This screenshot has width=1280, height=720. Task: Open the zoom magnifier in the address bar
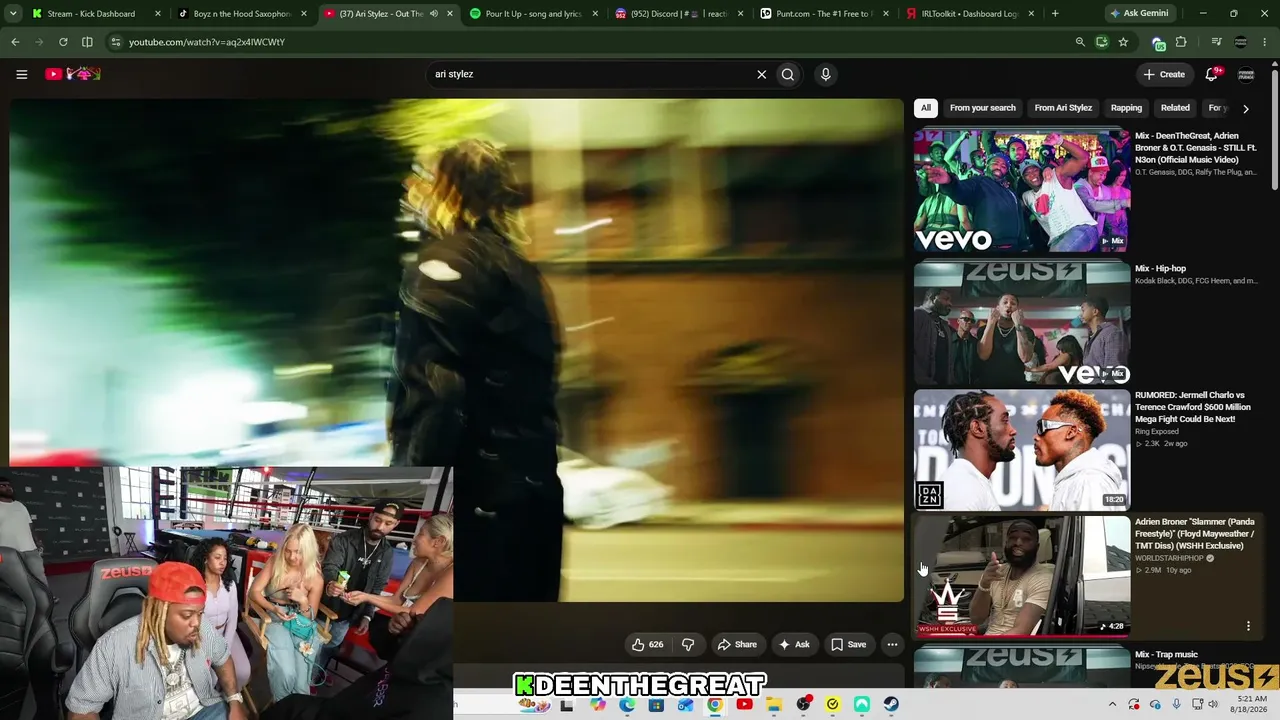pyautogui.click(x=1080, y=42)
